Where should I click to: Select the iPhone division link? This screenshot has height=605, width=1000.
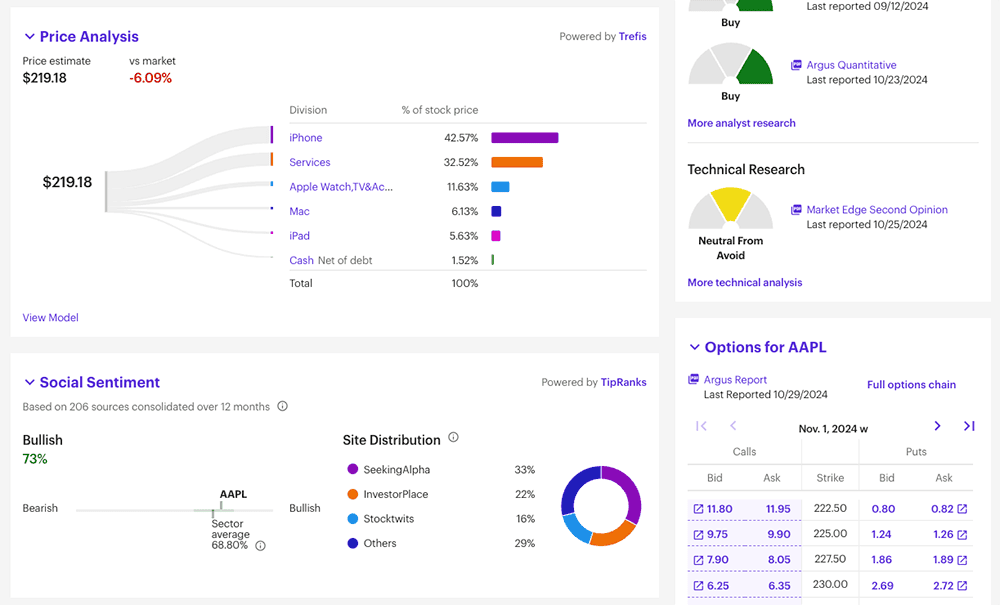click(305, 137)
